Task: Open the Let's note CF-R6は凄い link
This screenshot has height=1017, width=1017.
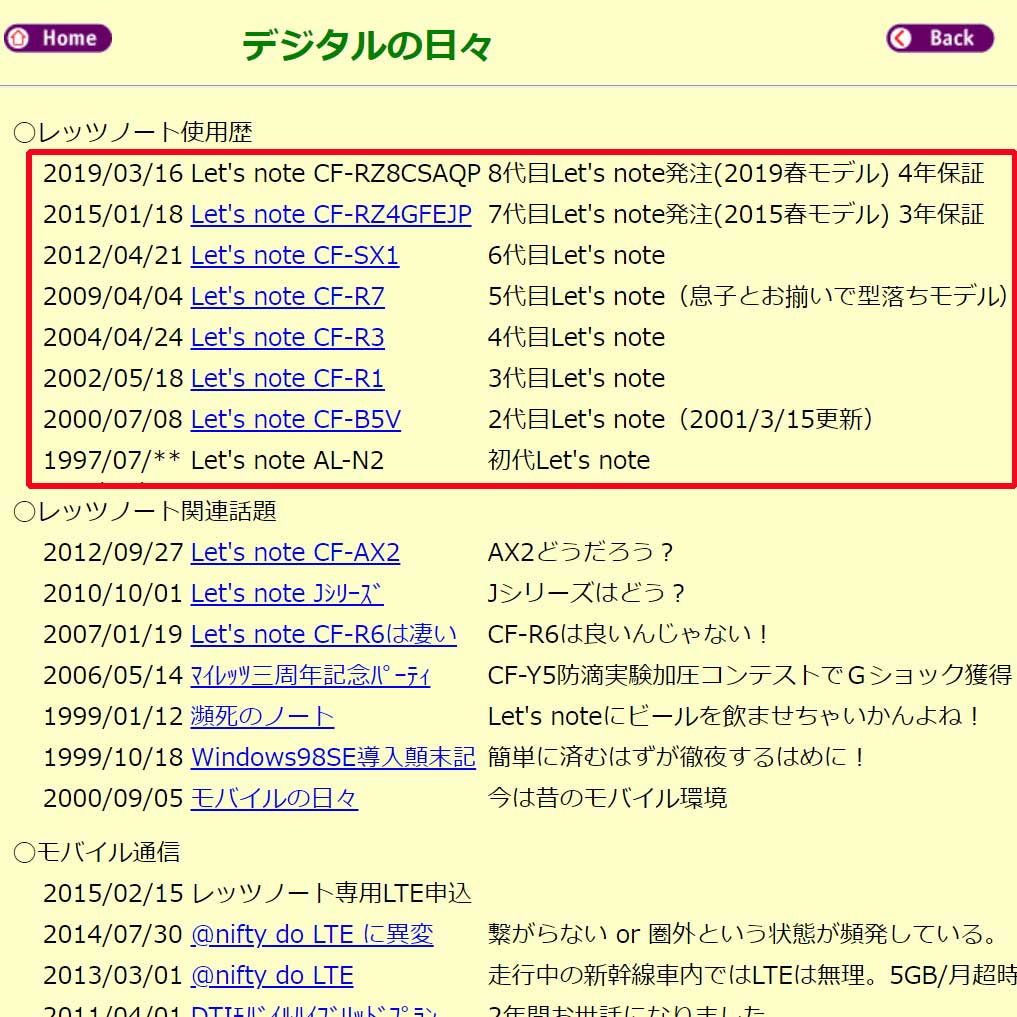Action: tap(324, 634)
